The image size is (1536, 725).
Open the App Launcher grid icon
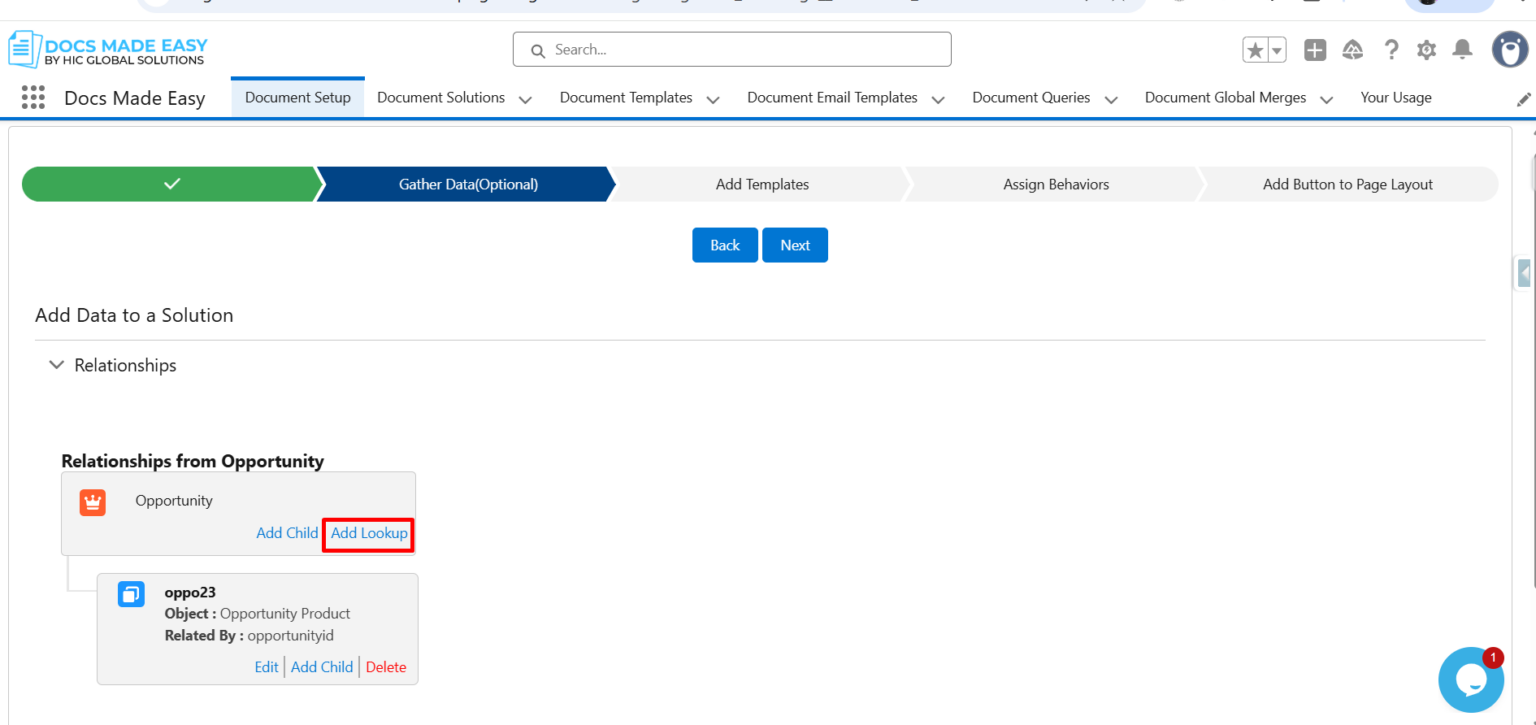33,97
